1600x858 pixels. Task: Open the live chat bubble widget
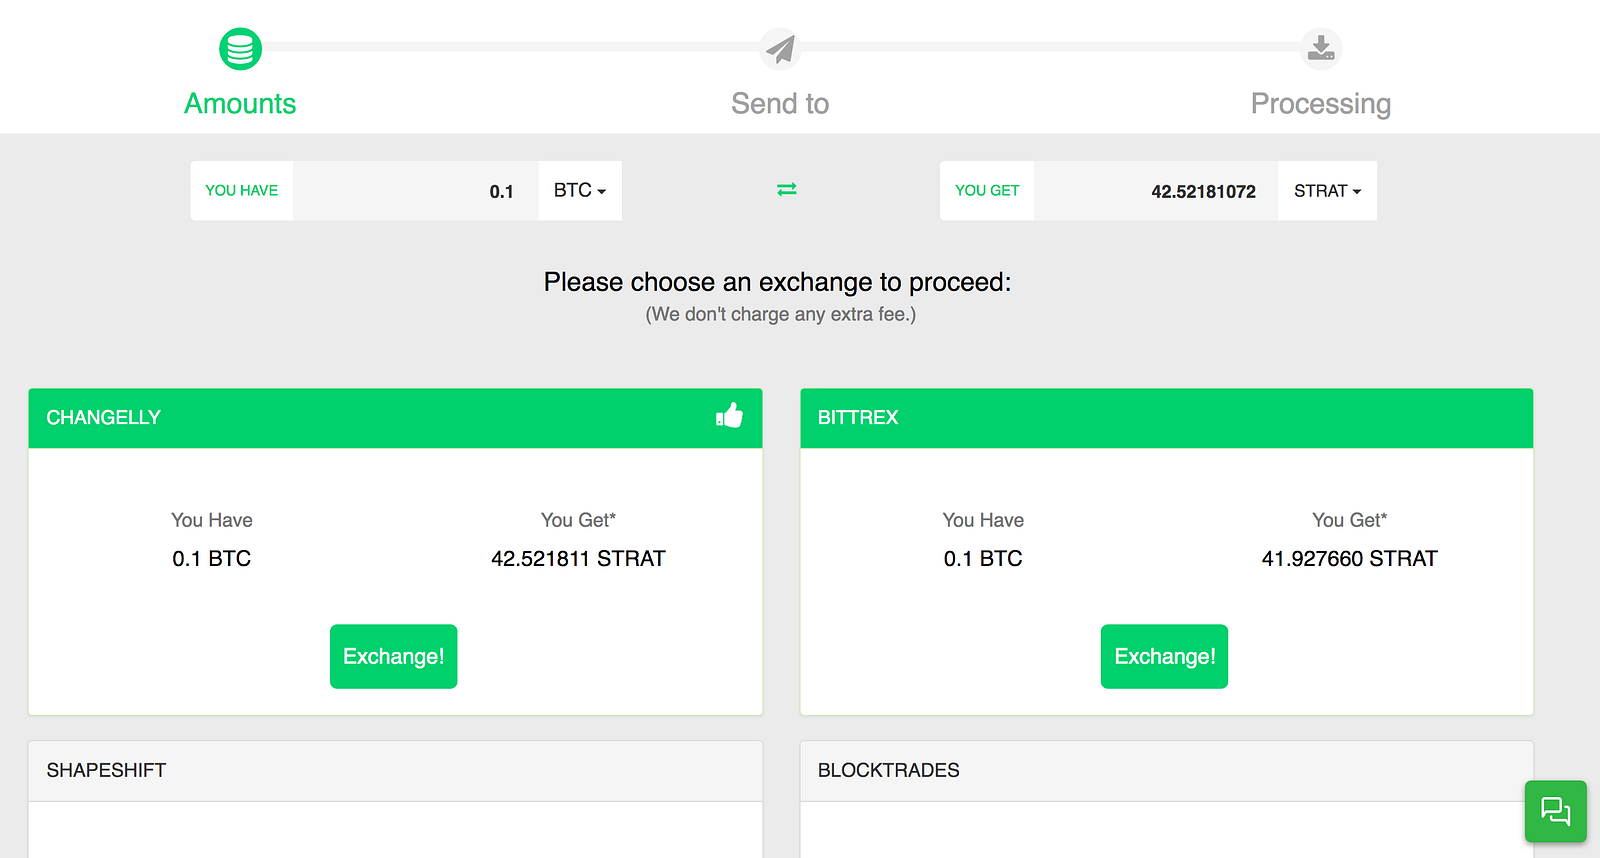tap(1555, 811)
